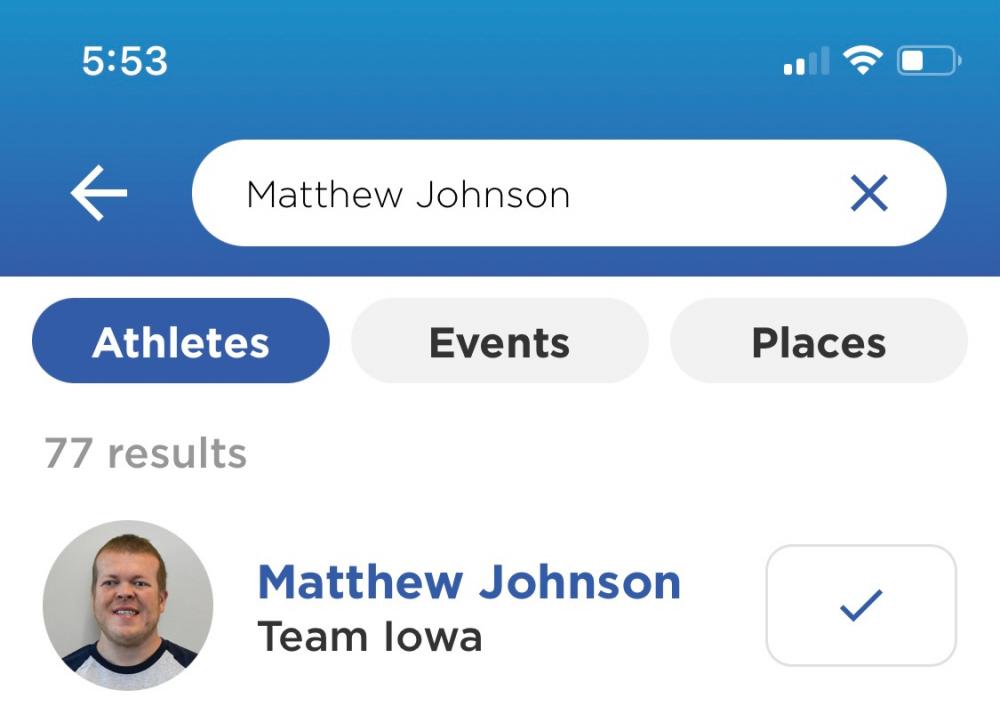
Task: Switch to the Places filter tab
Action: [819, 341]
